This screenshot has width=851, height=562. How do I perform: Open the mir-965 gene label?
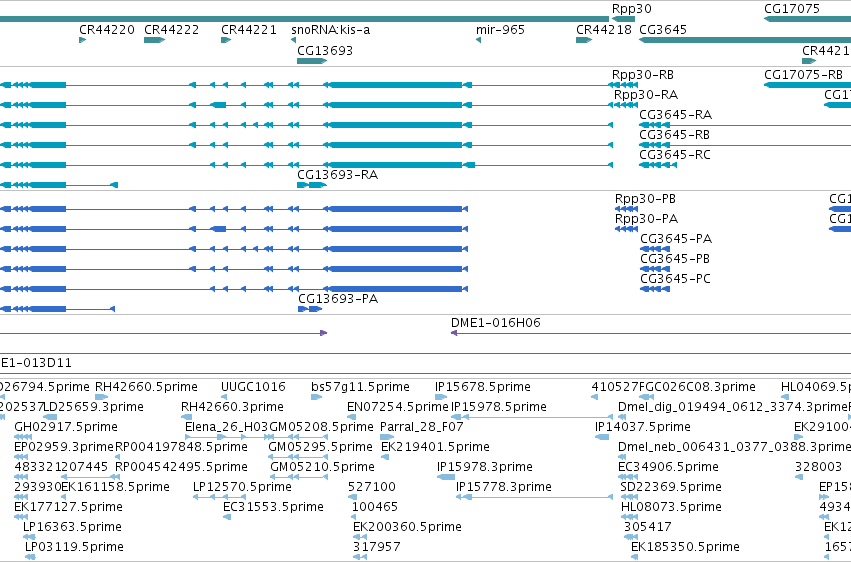click(500, 30)
